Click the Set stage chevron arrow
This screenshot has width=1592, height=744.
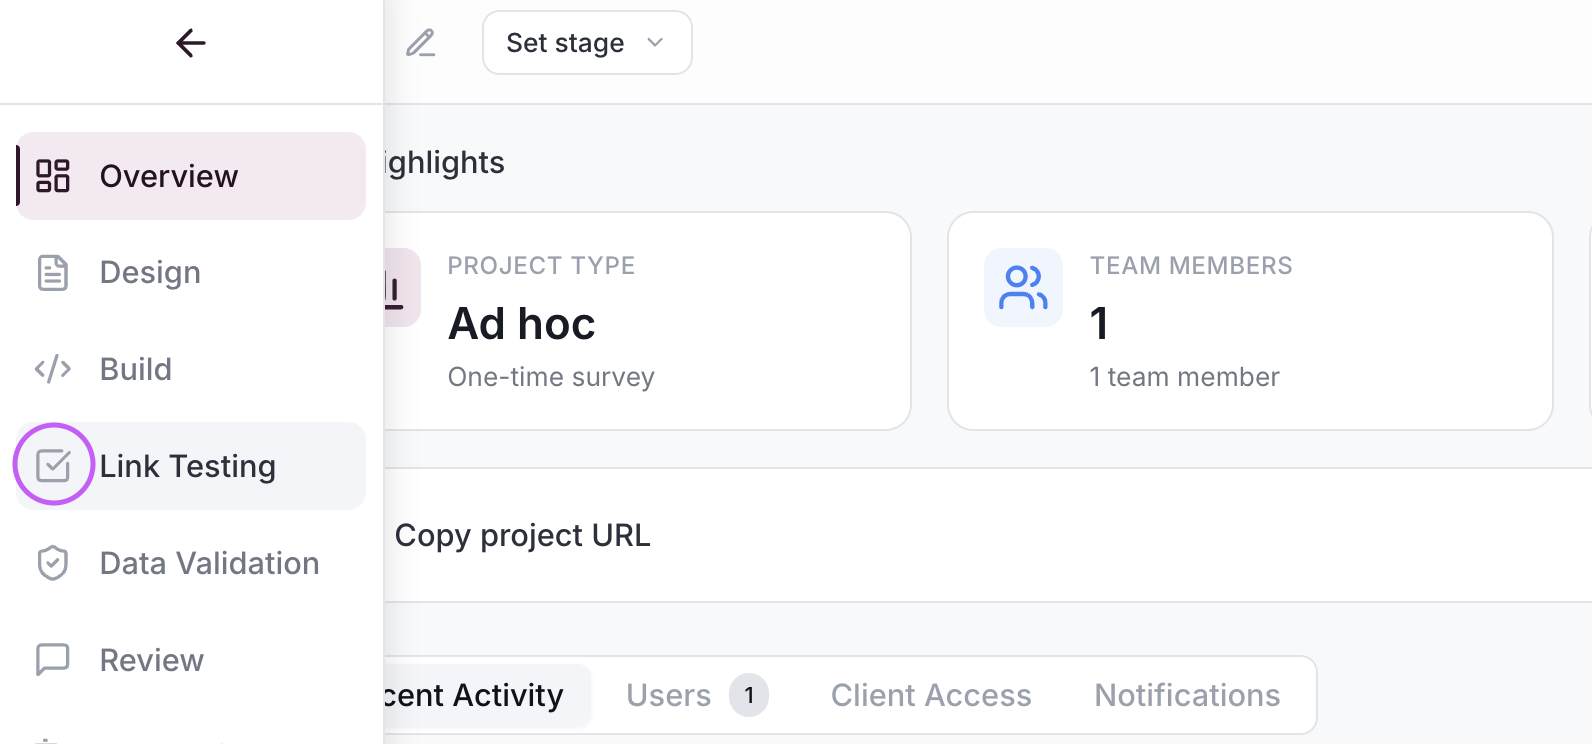[x=655, y=43]
